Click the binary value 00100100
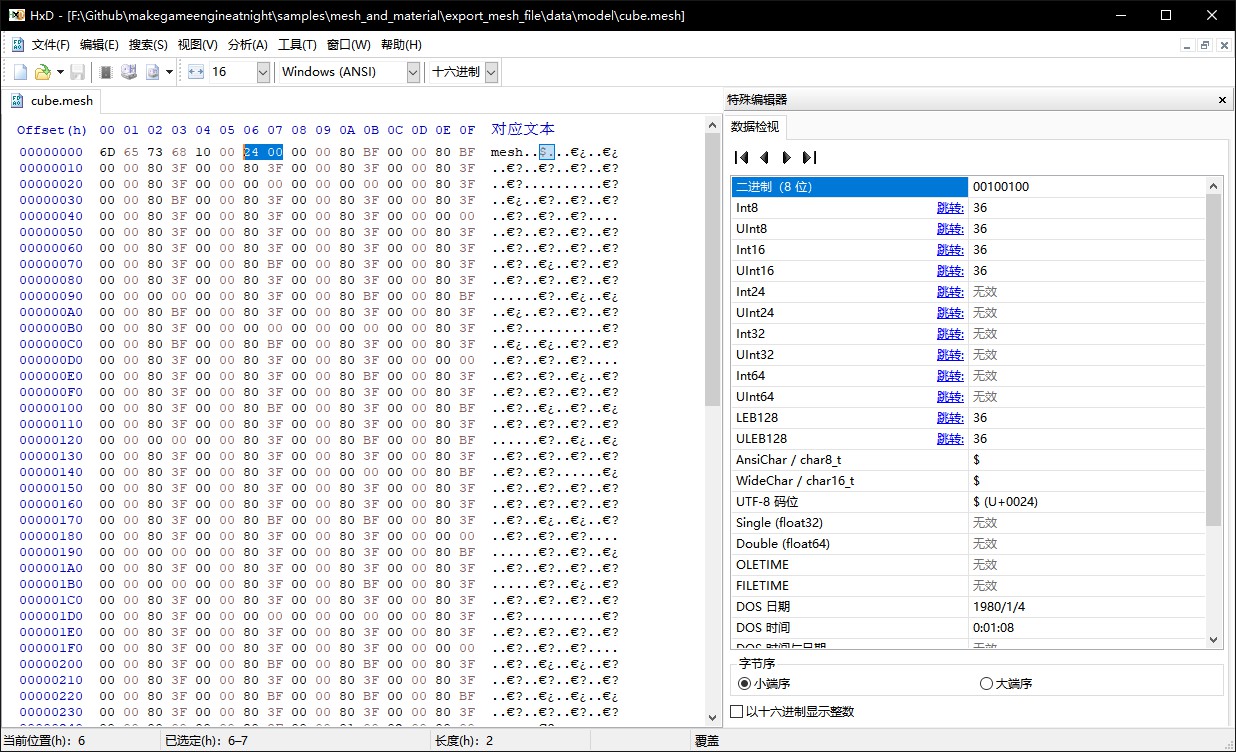The image size is (1236, 752). pyautogui.click(x=1001, y=187)
